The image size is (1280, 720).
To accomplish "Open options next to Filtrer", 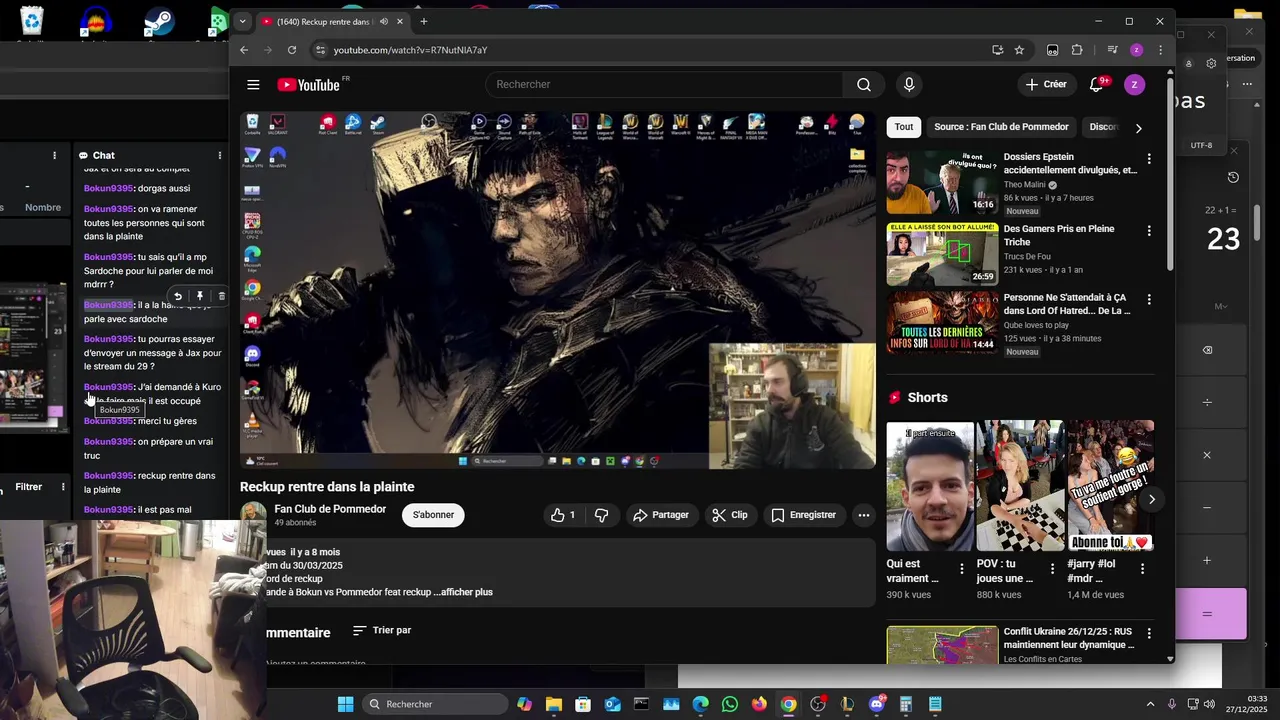I will click(x=63, y=487).
